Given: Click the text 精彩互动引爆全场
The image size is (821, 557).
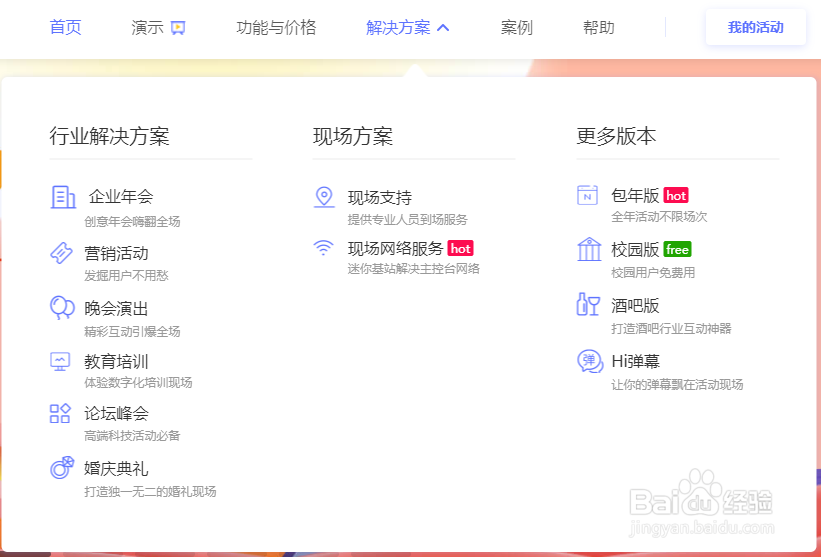Looking at the screenshot, I should [x=132, y=331].
